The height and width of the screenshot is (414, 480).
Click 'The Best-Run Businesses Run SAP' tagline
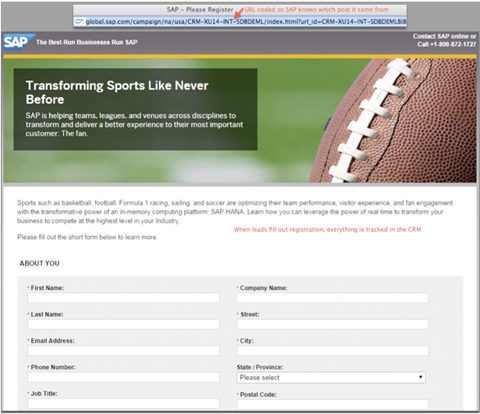(87, 42)
